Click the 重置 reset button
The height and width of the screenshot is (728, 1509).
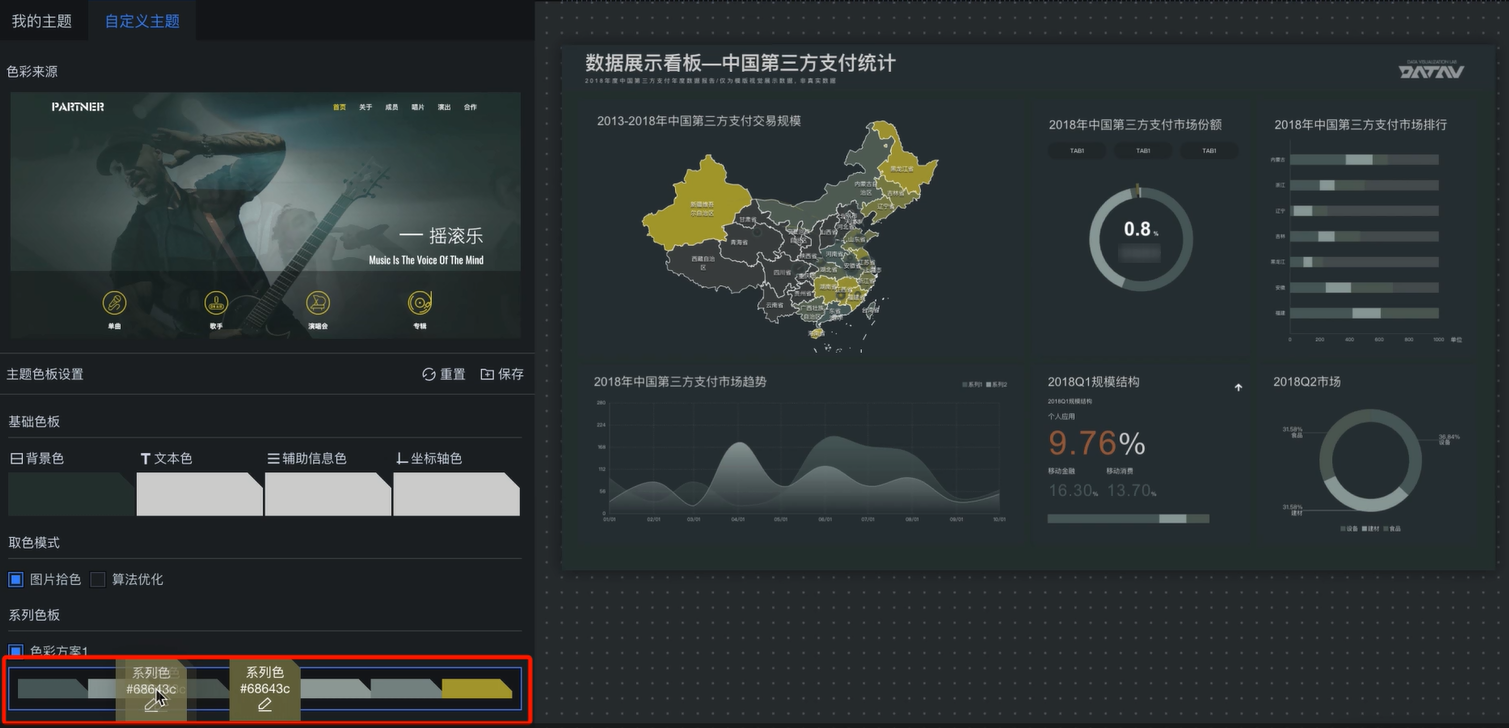coord(444,374)
